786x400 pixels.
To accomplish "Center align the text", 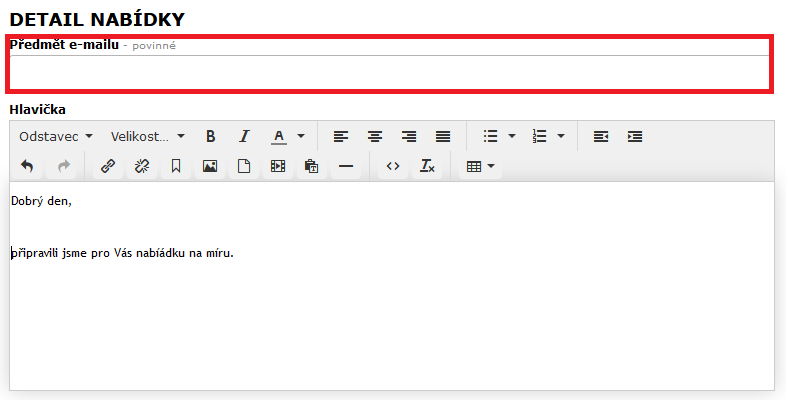I will (375, 136).
